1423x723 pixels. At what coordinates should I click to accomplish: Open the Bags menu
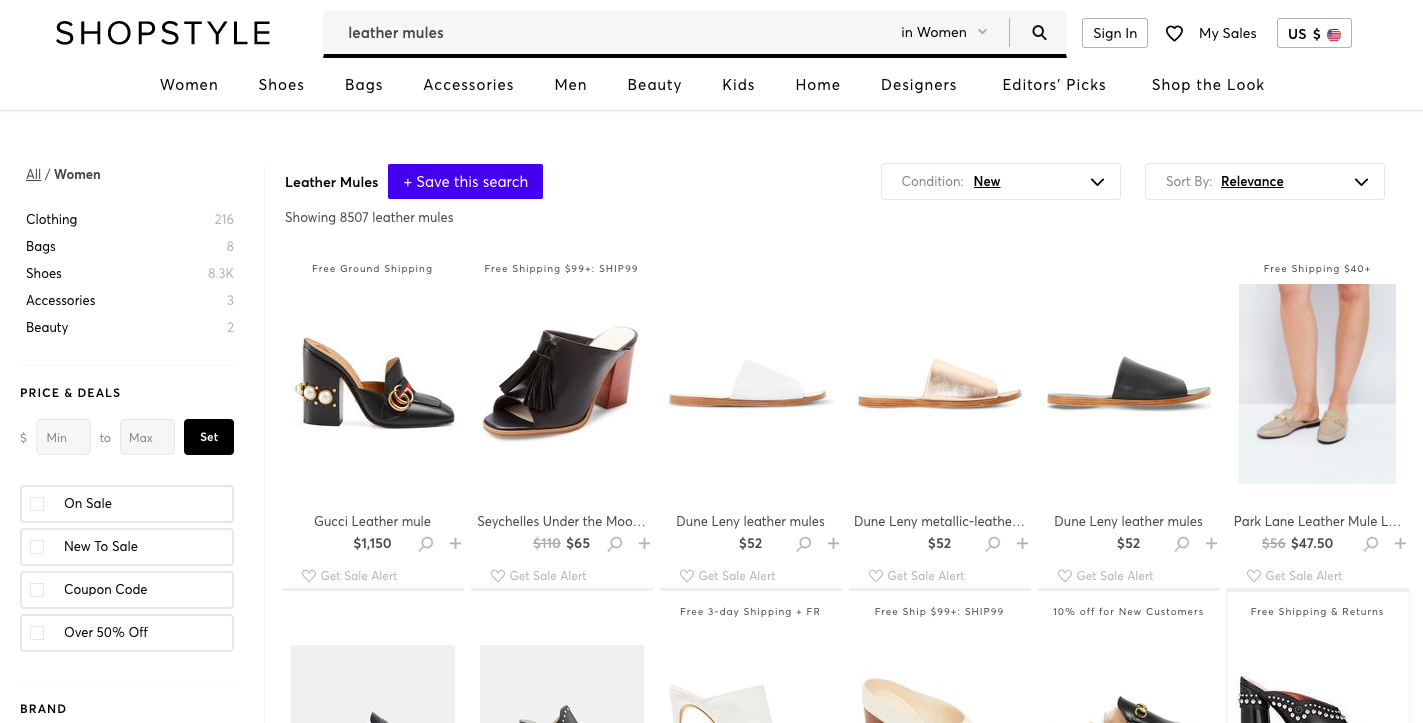pyautogui.click(x=364, y=85)
